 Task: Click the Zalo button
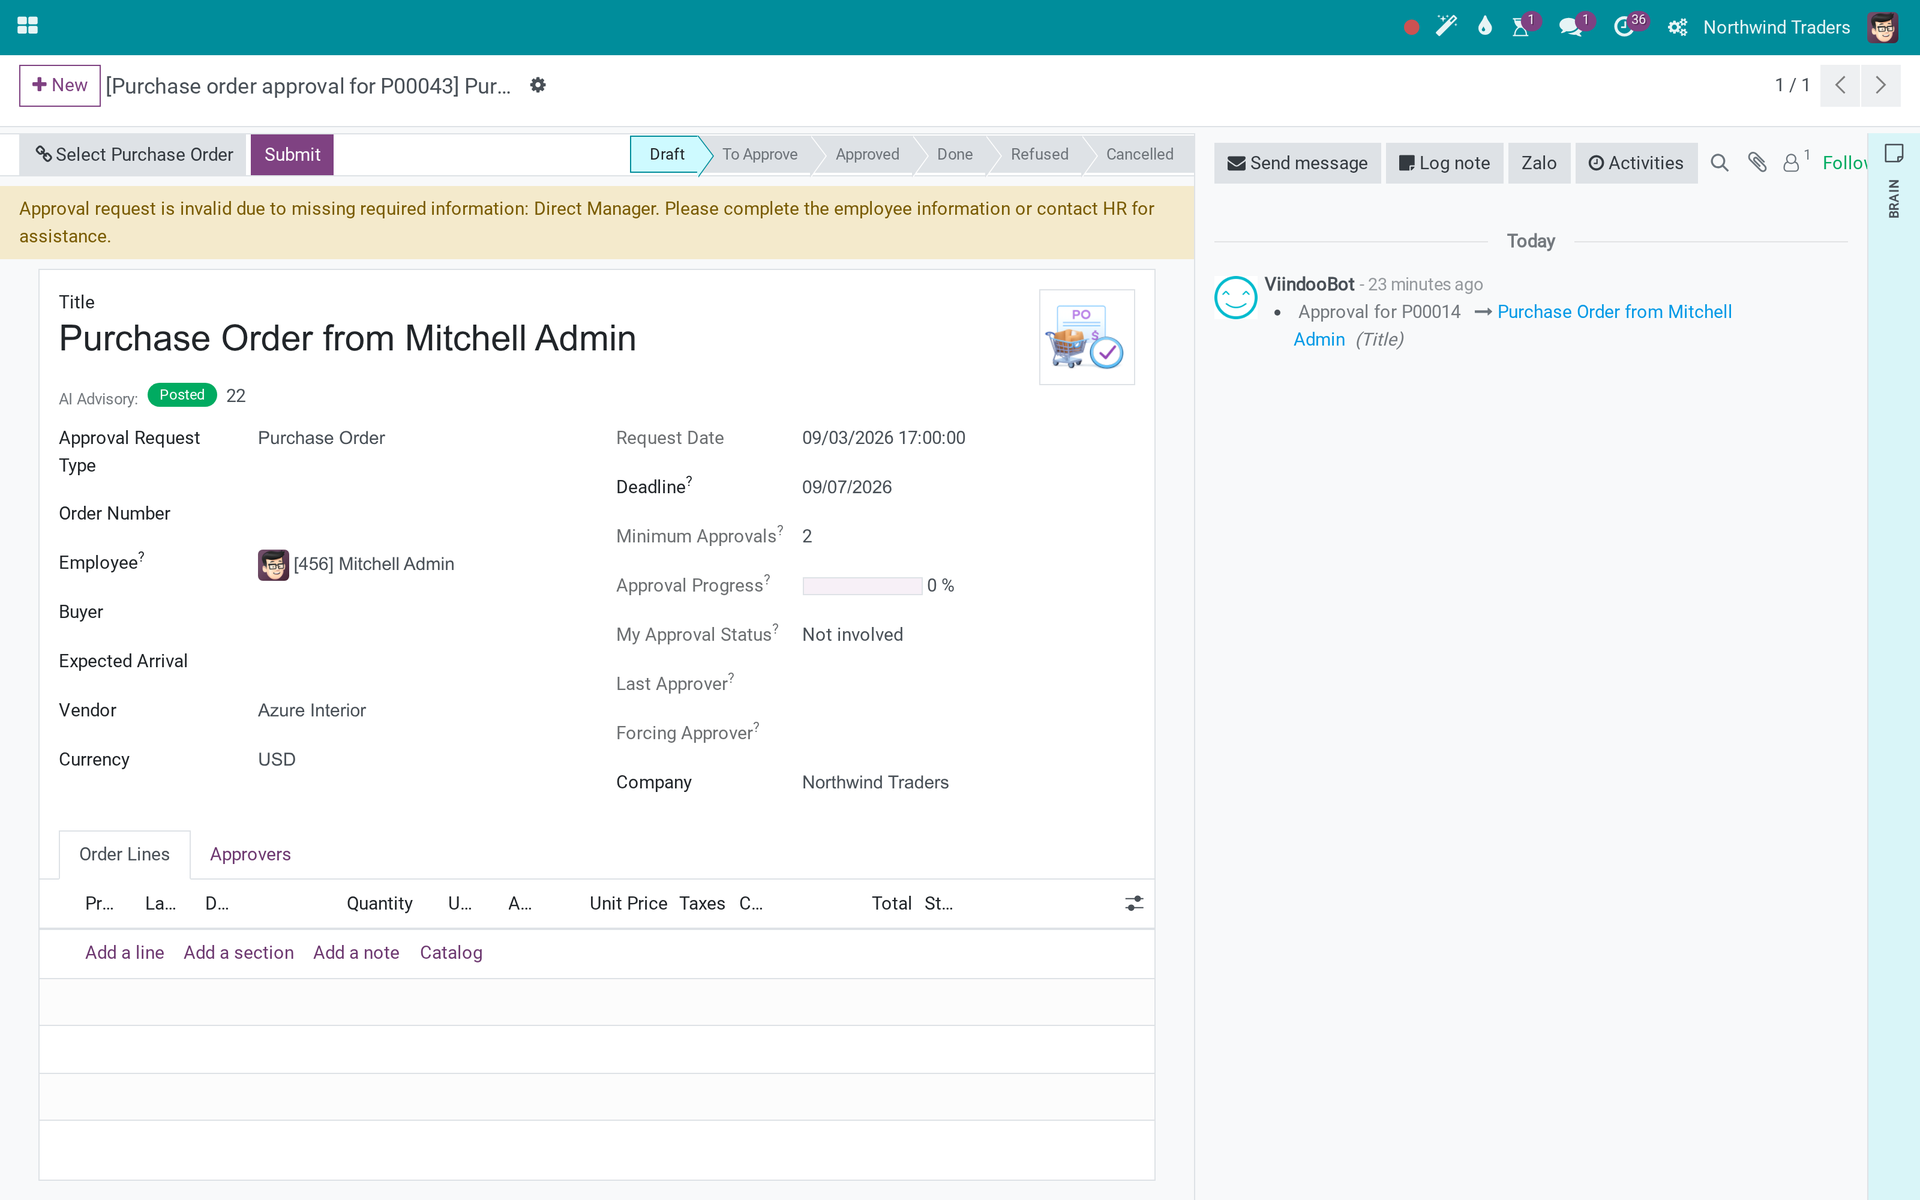tap(1539, 163)
